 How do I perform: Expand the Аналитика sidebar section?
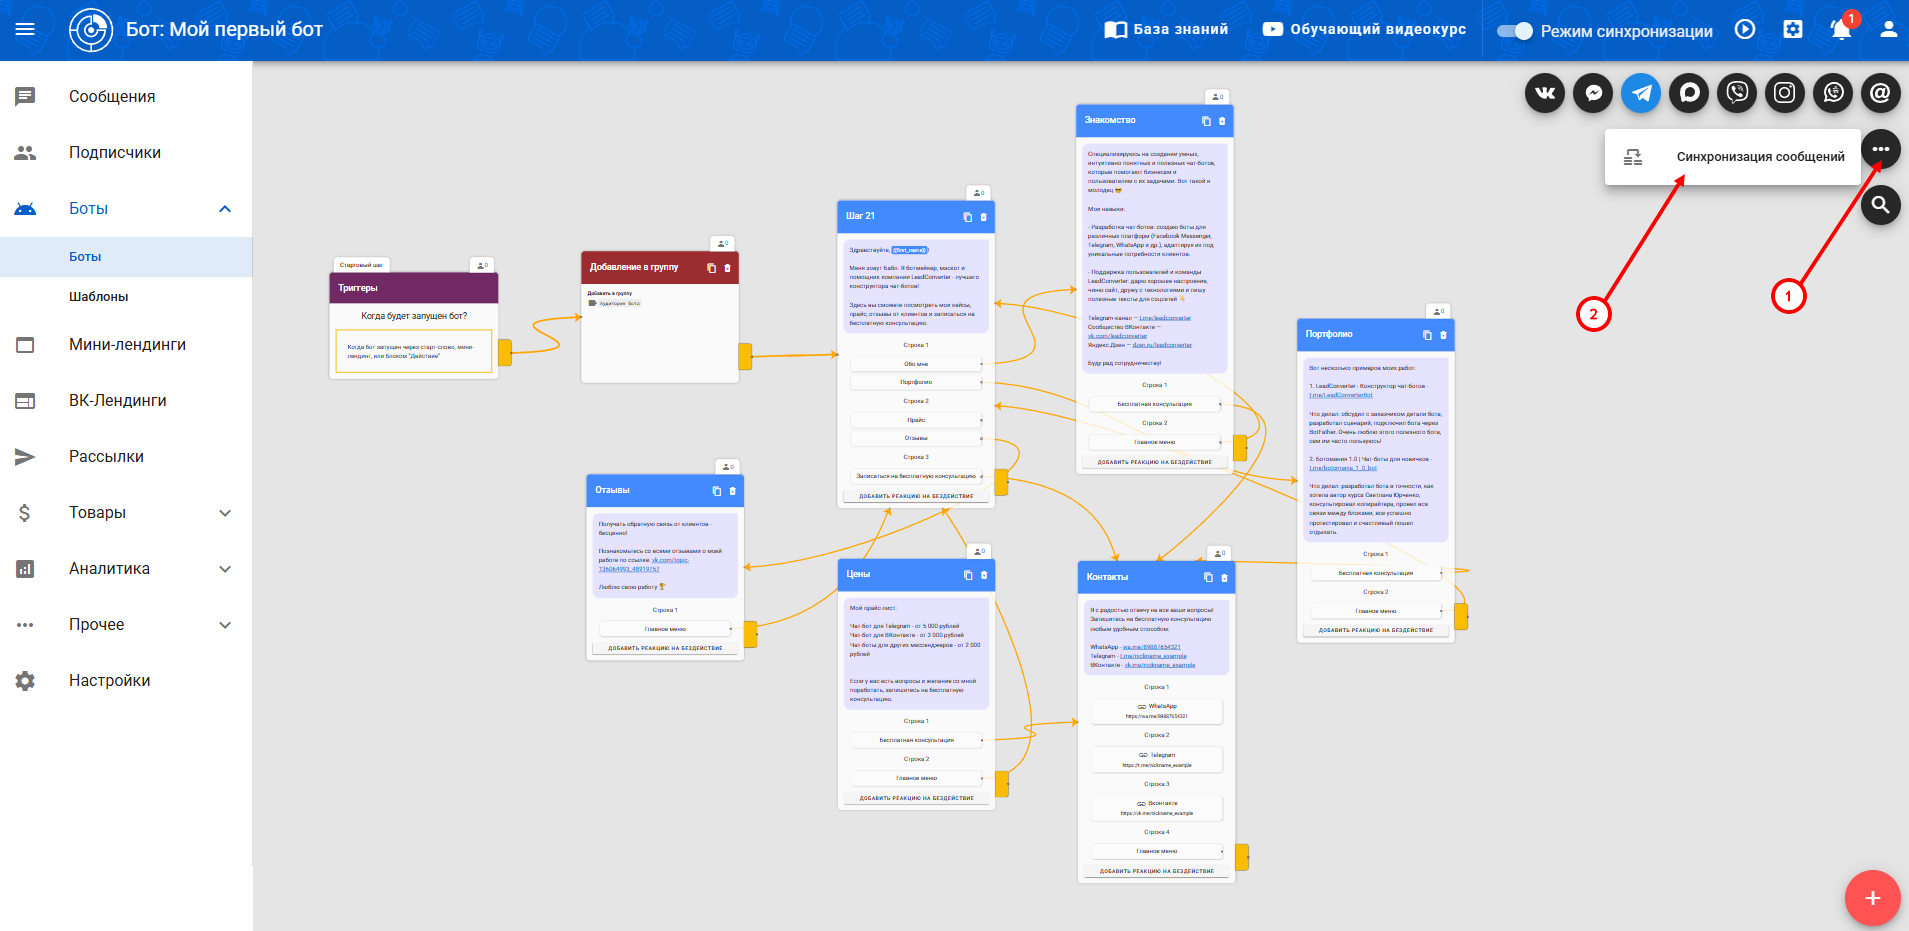(225, 569)
